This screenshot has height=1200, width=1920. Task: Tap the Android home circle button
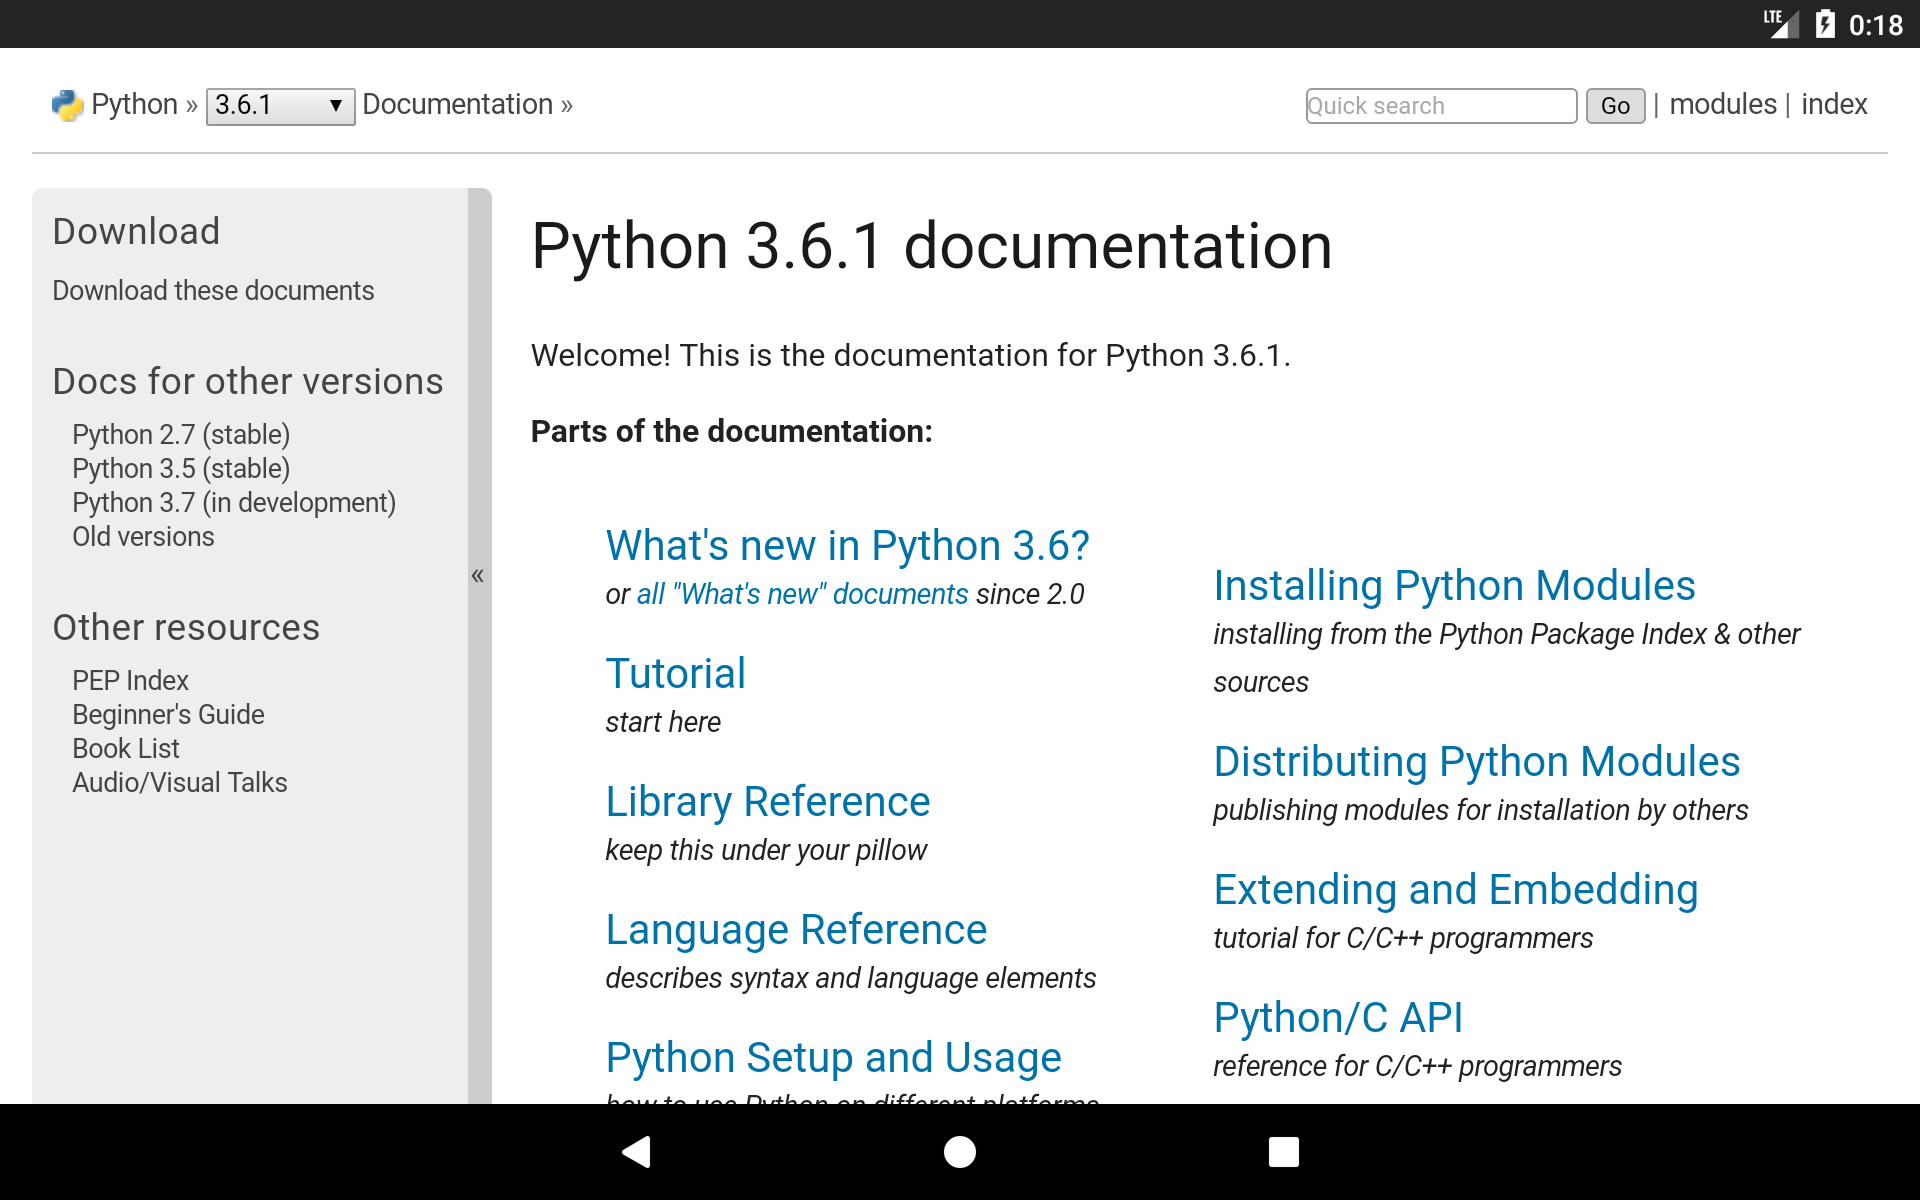click(x=959, y=1152)
